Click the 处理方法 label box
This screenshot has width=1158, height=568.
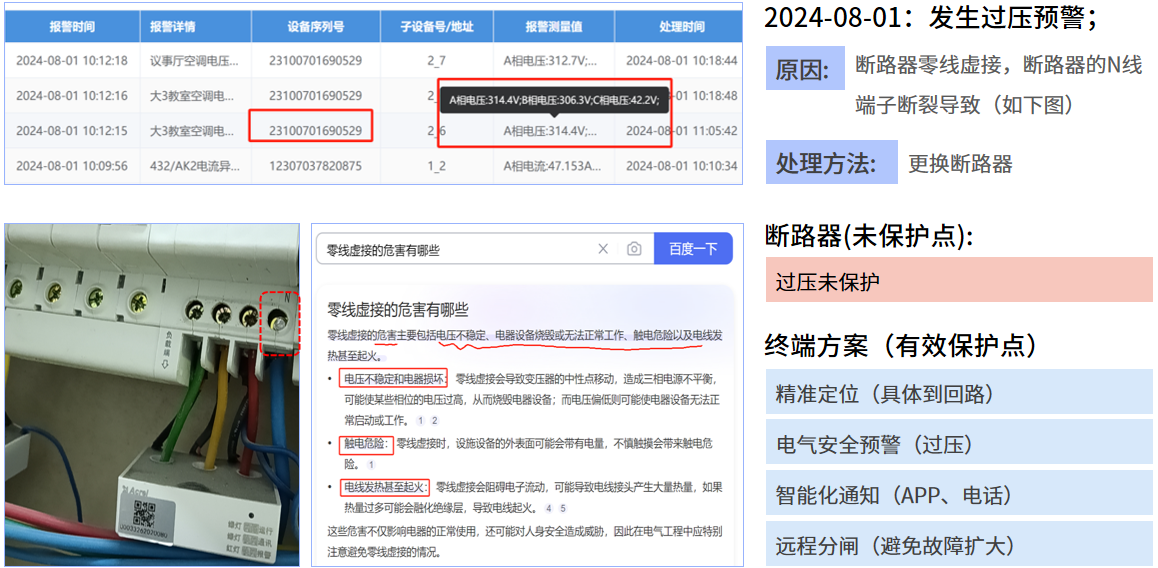coord(832,162)
